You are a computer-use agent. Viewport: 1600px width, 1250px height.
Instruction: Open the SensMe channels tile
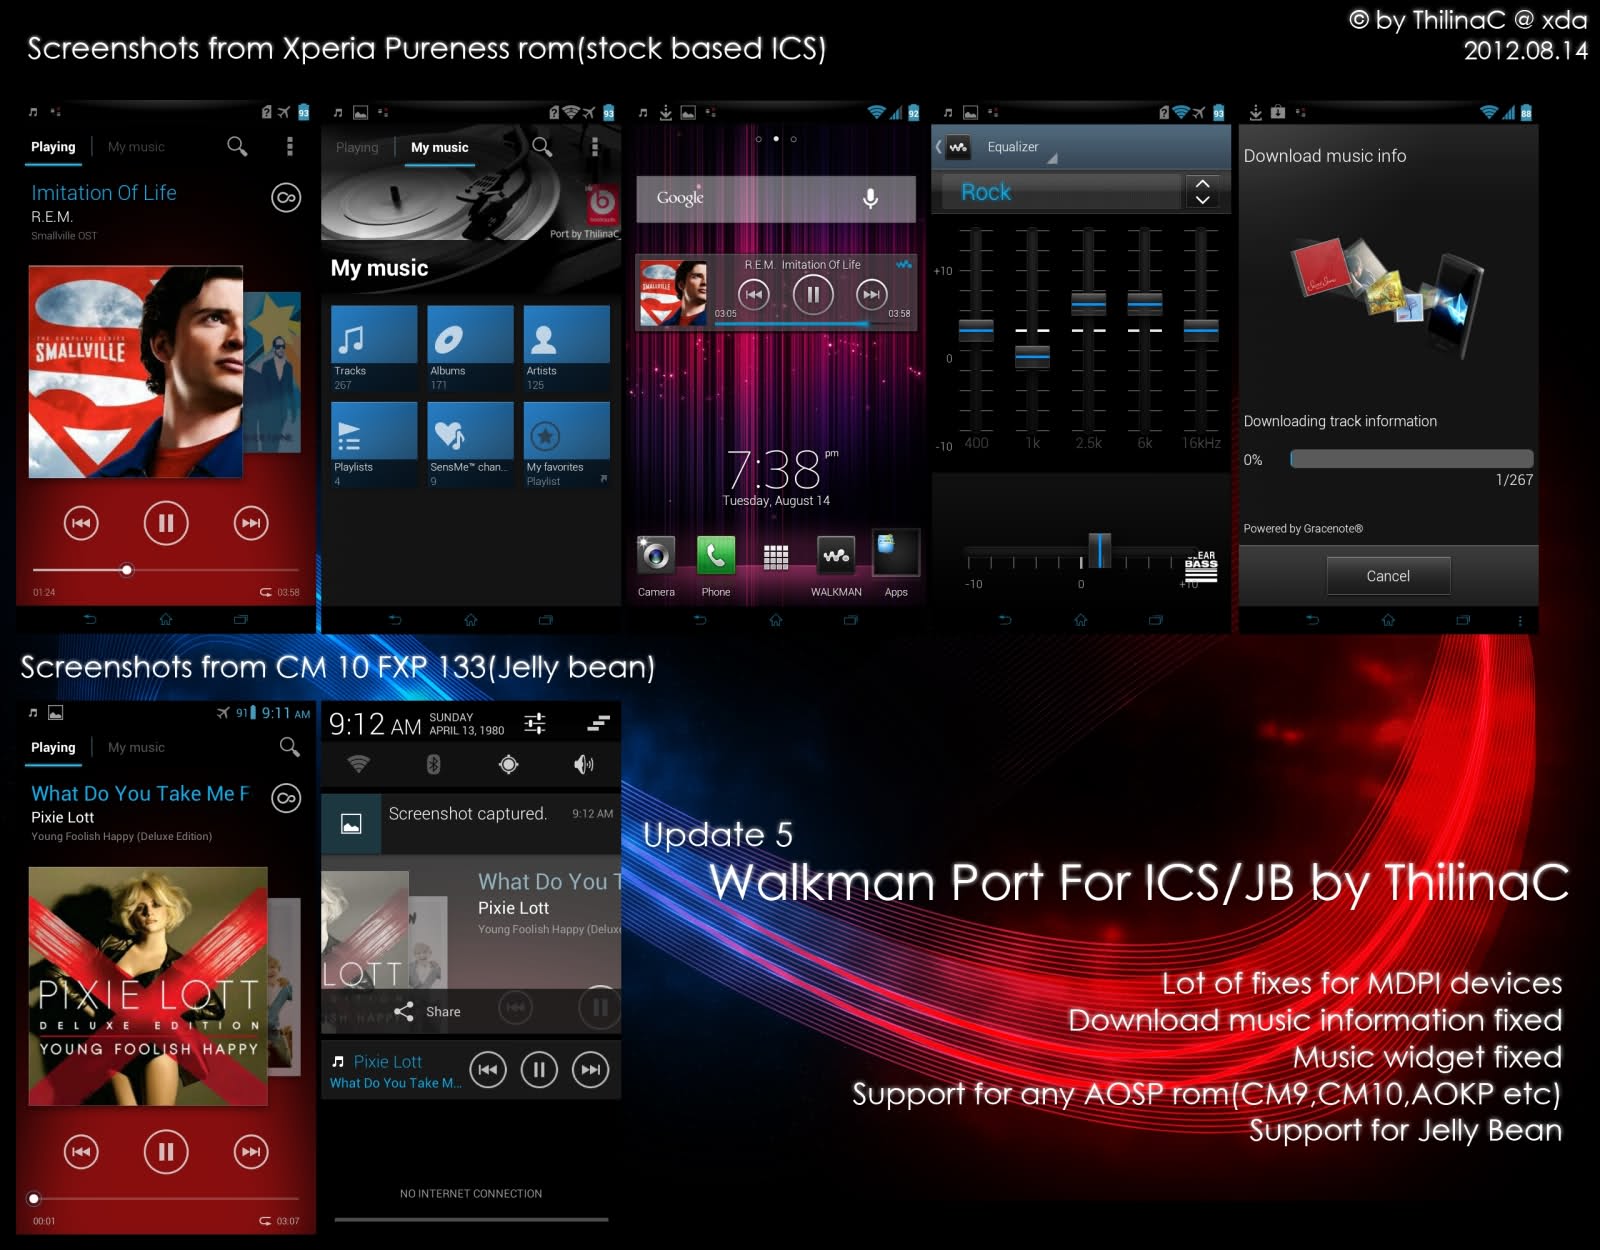470,445
